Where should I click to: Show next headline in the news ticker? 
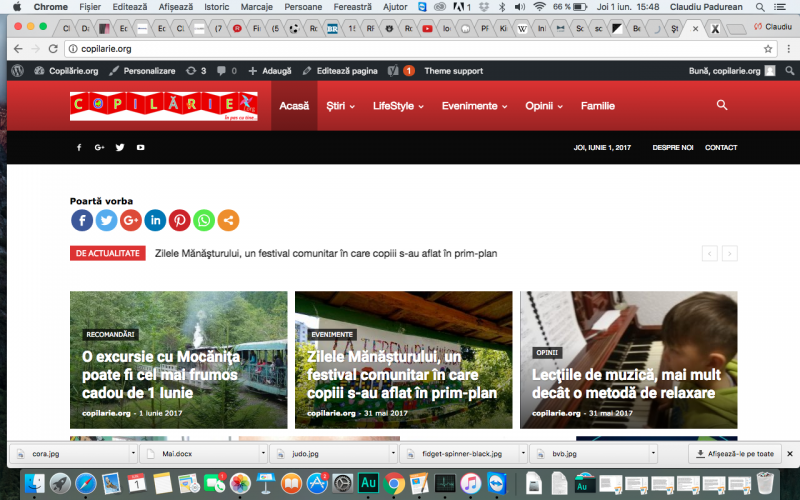tap(730, 254)
